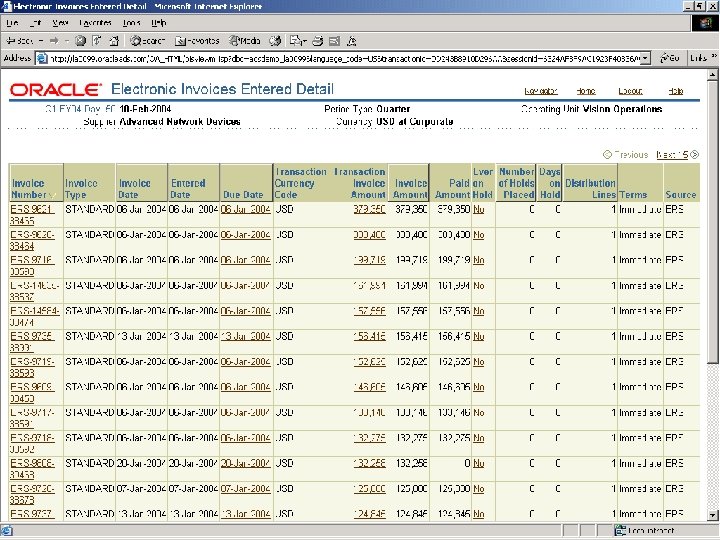Open the Favorites menu in the menu bar

[97, 22]
